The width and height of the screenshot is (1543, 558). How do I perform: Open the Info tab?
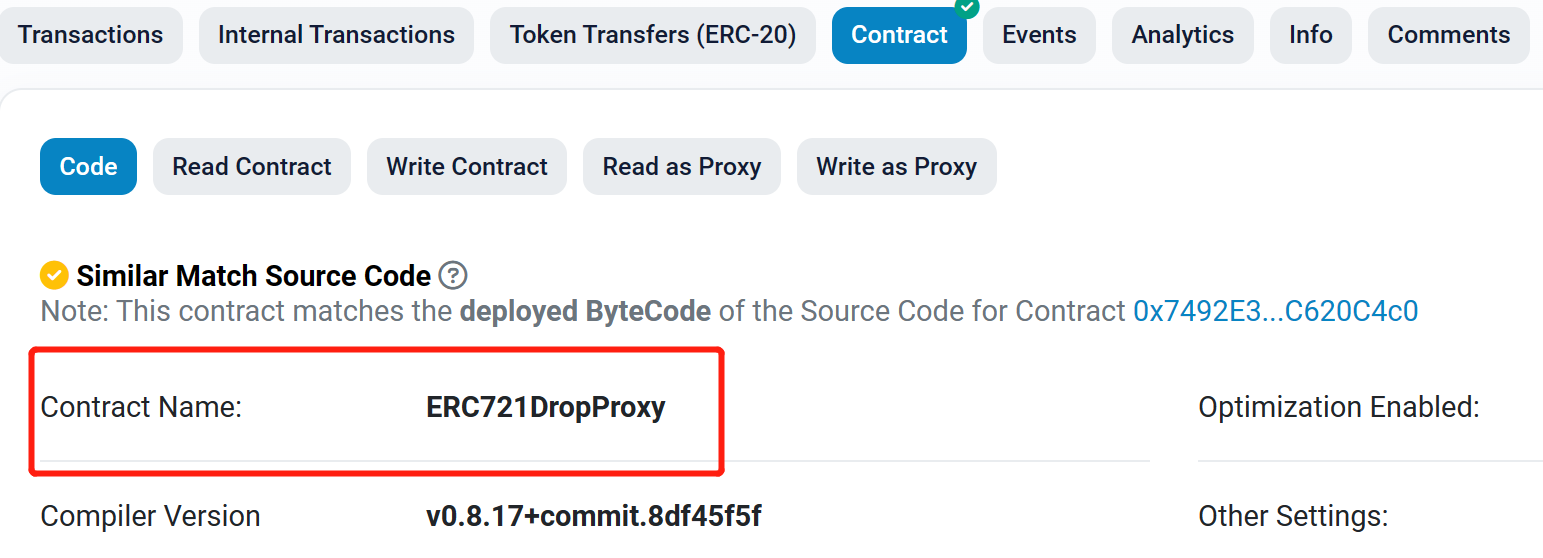(1310, 35)
